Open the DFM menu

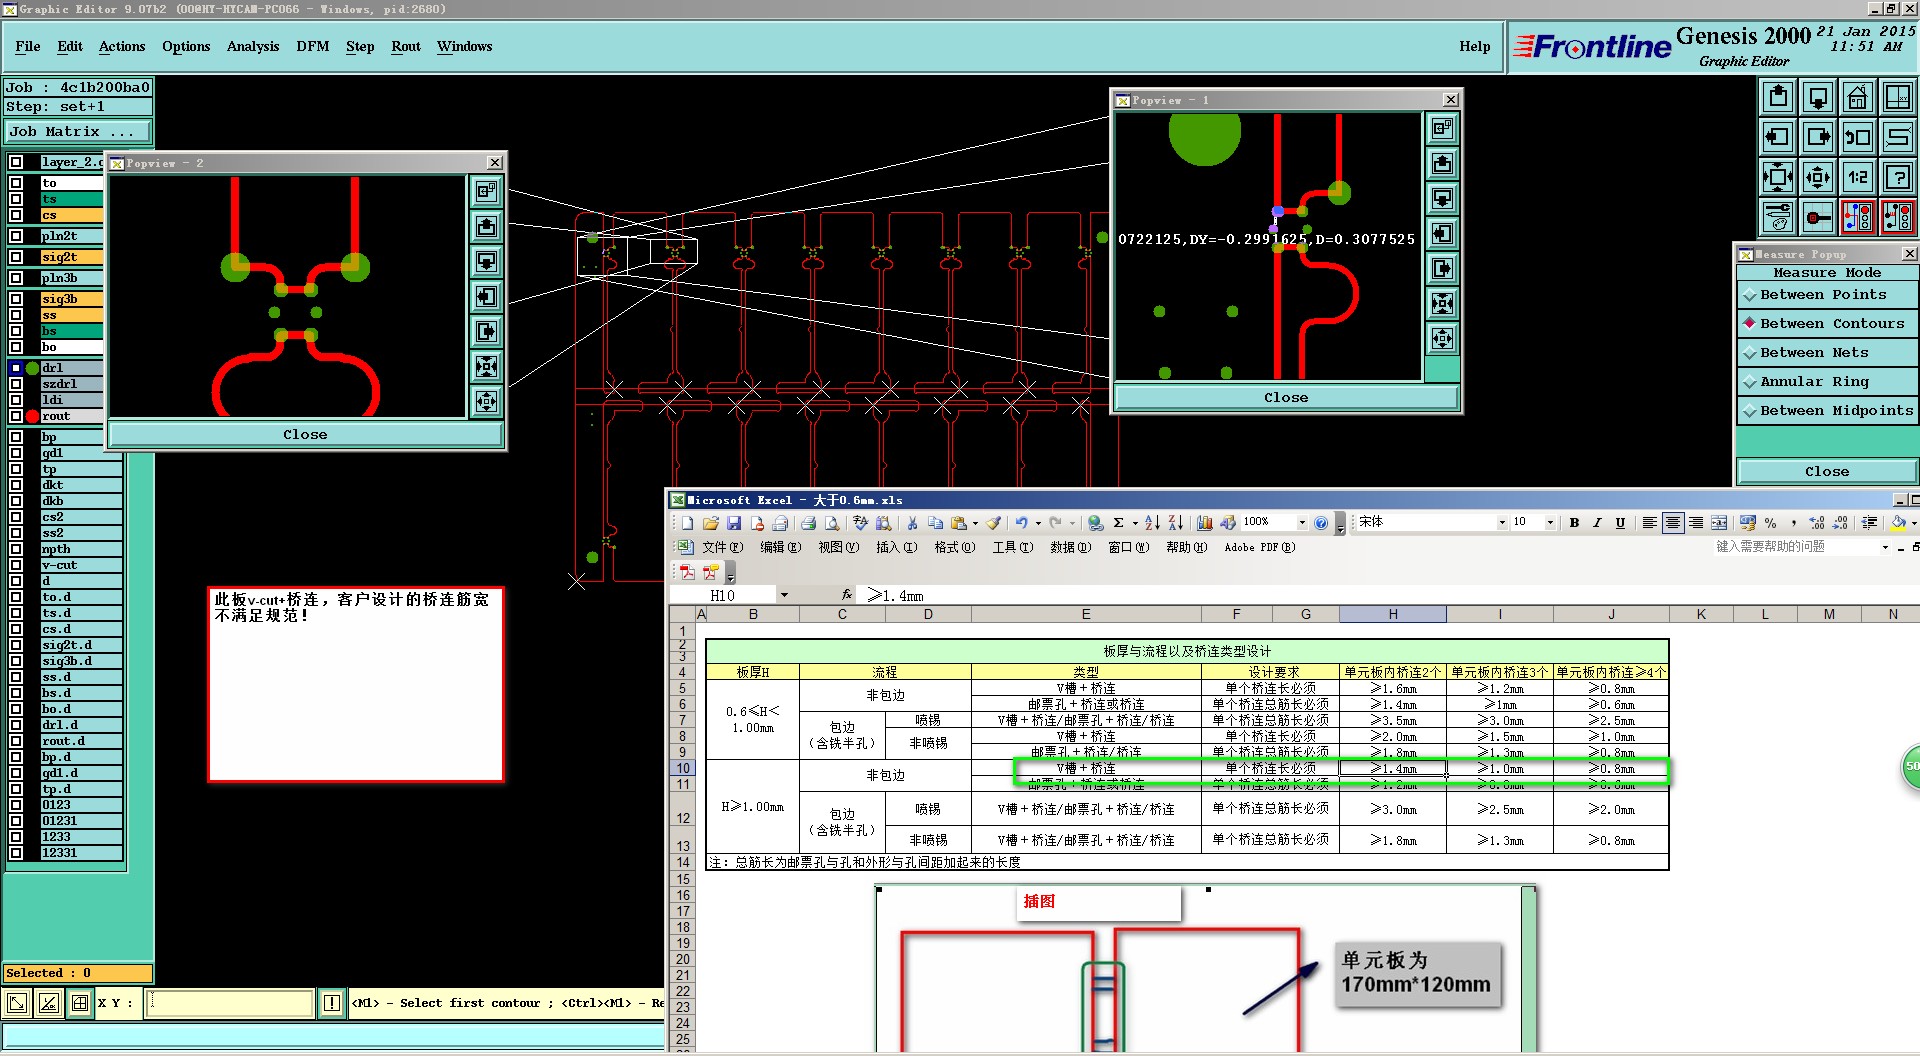pyautogui.click(x=313, y=46)
